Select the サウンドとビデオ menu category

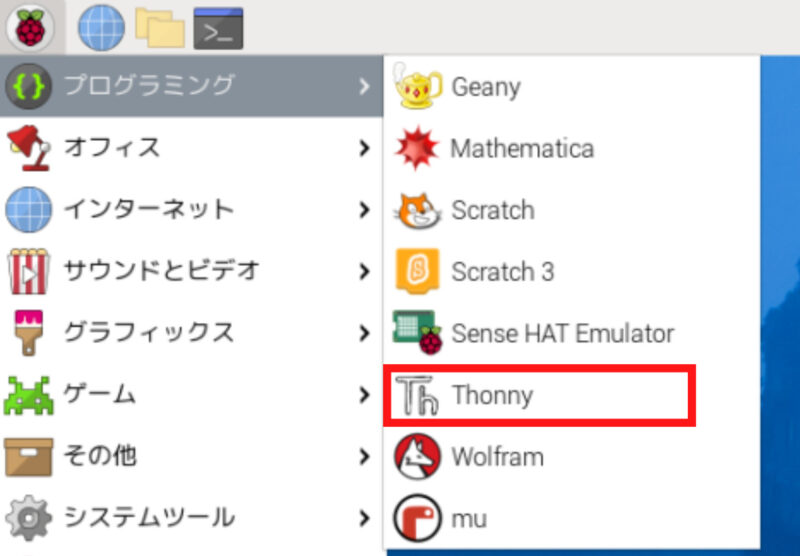pos(191,271)
